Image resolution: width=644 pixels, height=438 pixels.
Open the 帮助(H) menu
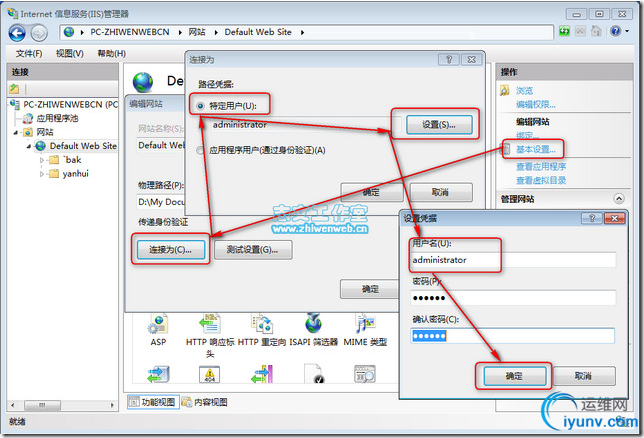(x=112, y=53)
